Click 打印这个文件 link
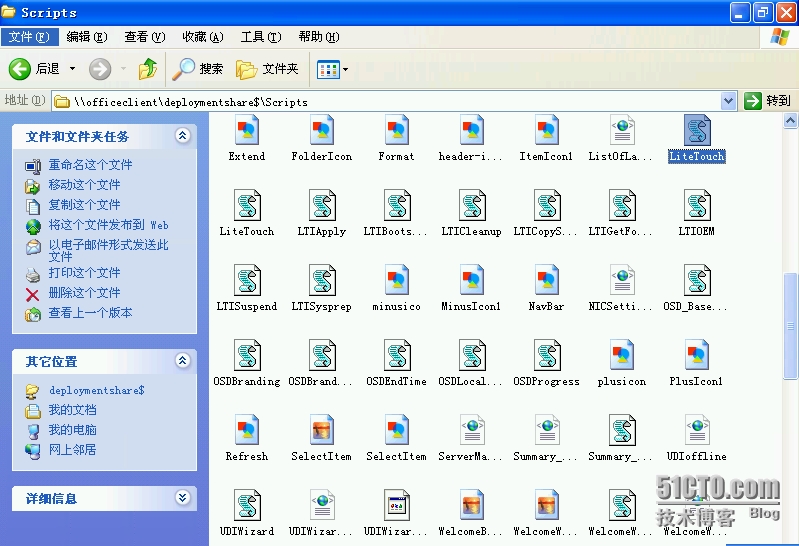 (85, 273)
